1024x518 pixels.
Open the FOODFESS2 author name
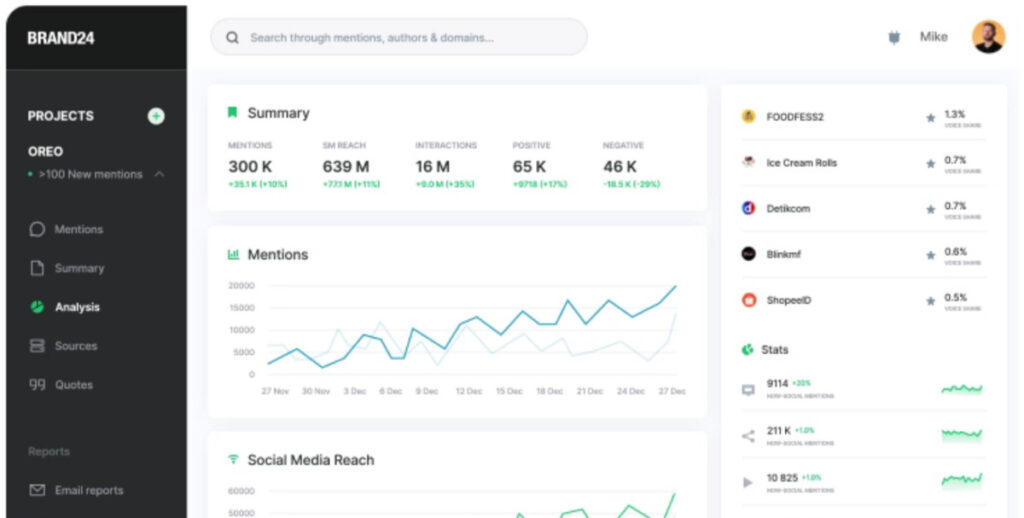point(795,117)
